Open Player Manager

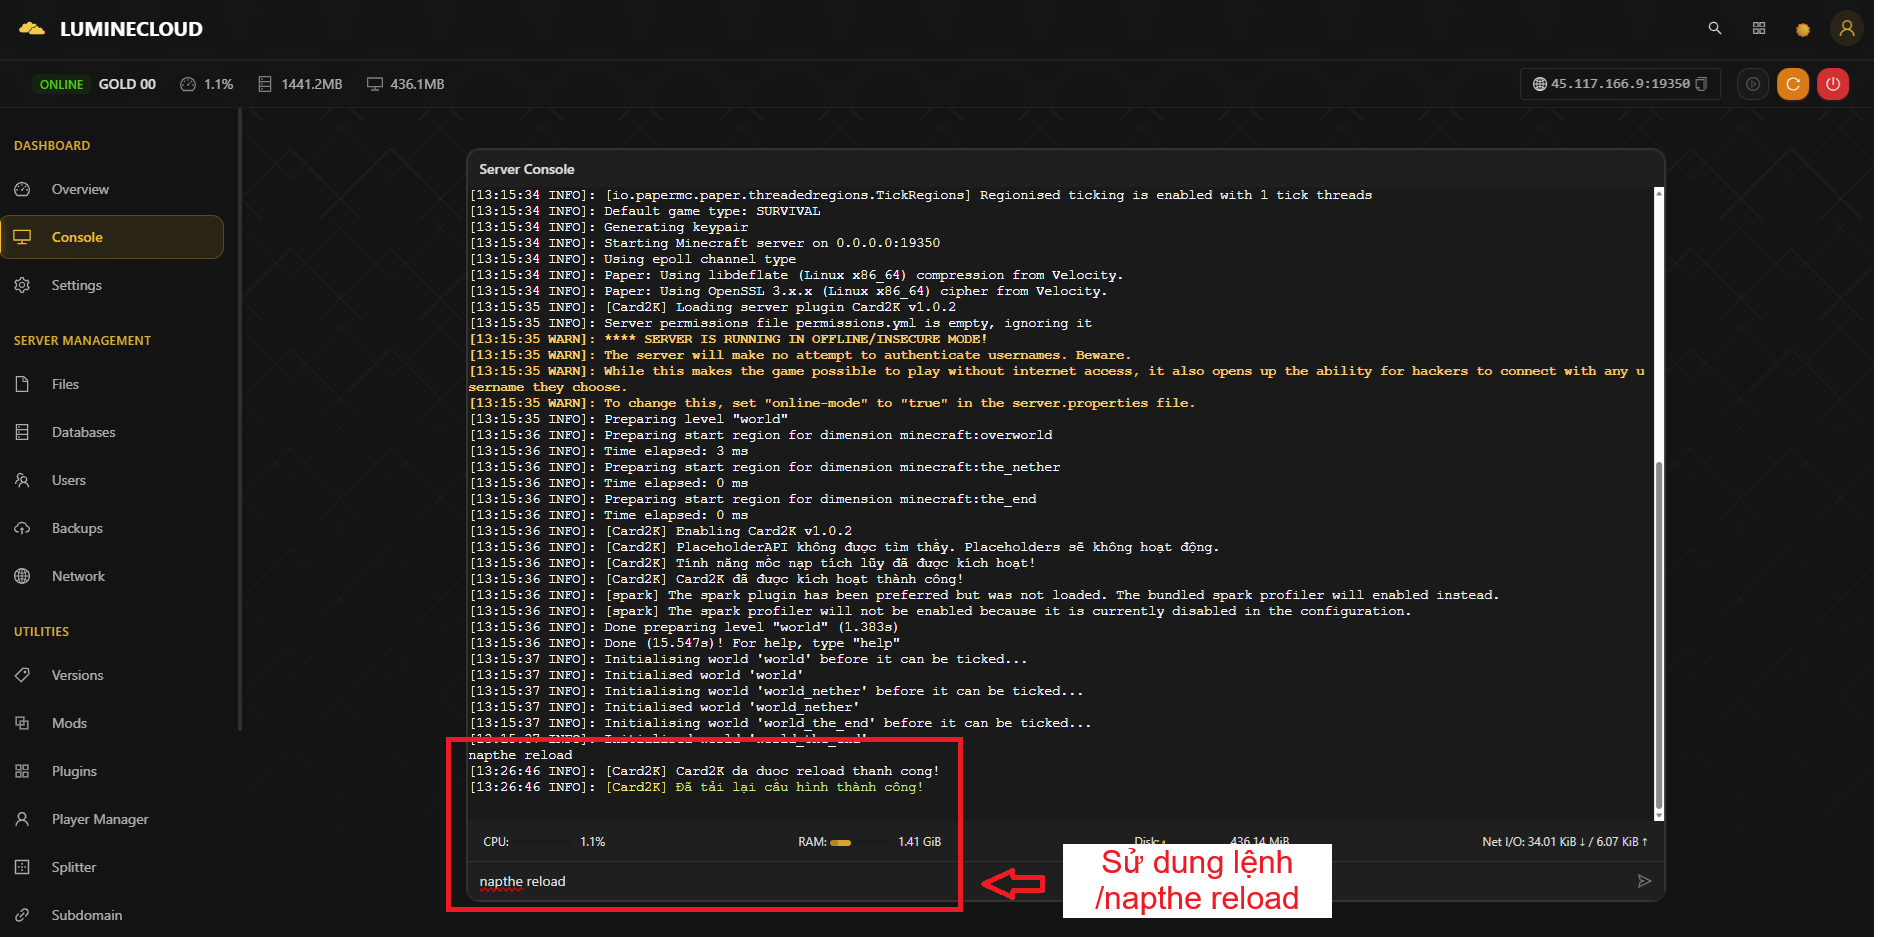(x=99, y=819)
